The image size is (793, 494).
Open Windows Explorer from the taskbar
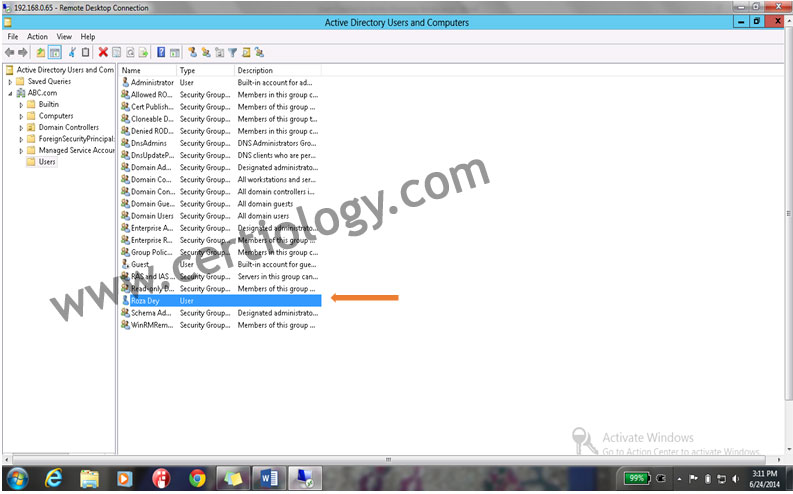pos(89,478)
